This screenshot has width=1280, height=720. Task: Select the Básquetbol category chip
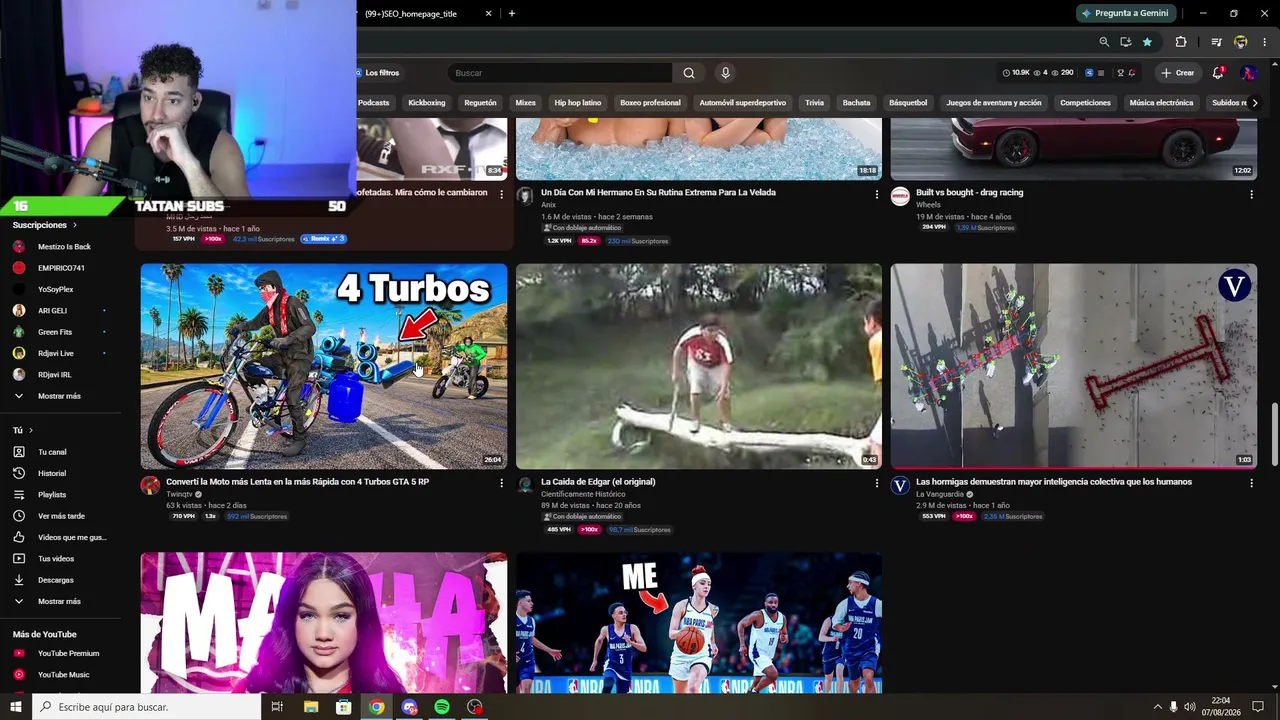(908, 103)
